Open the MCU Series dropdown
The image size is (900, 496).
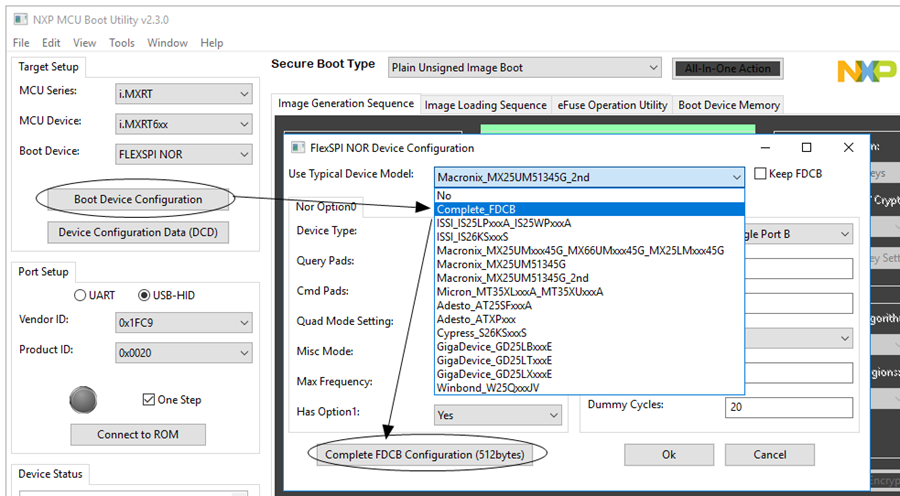[x=184, y=94]
